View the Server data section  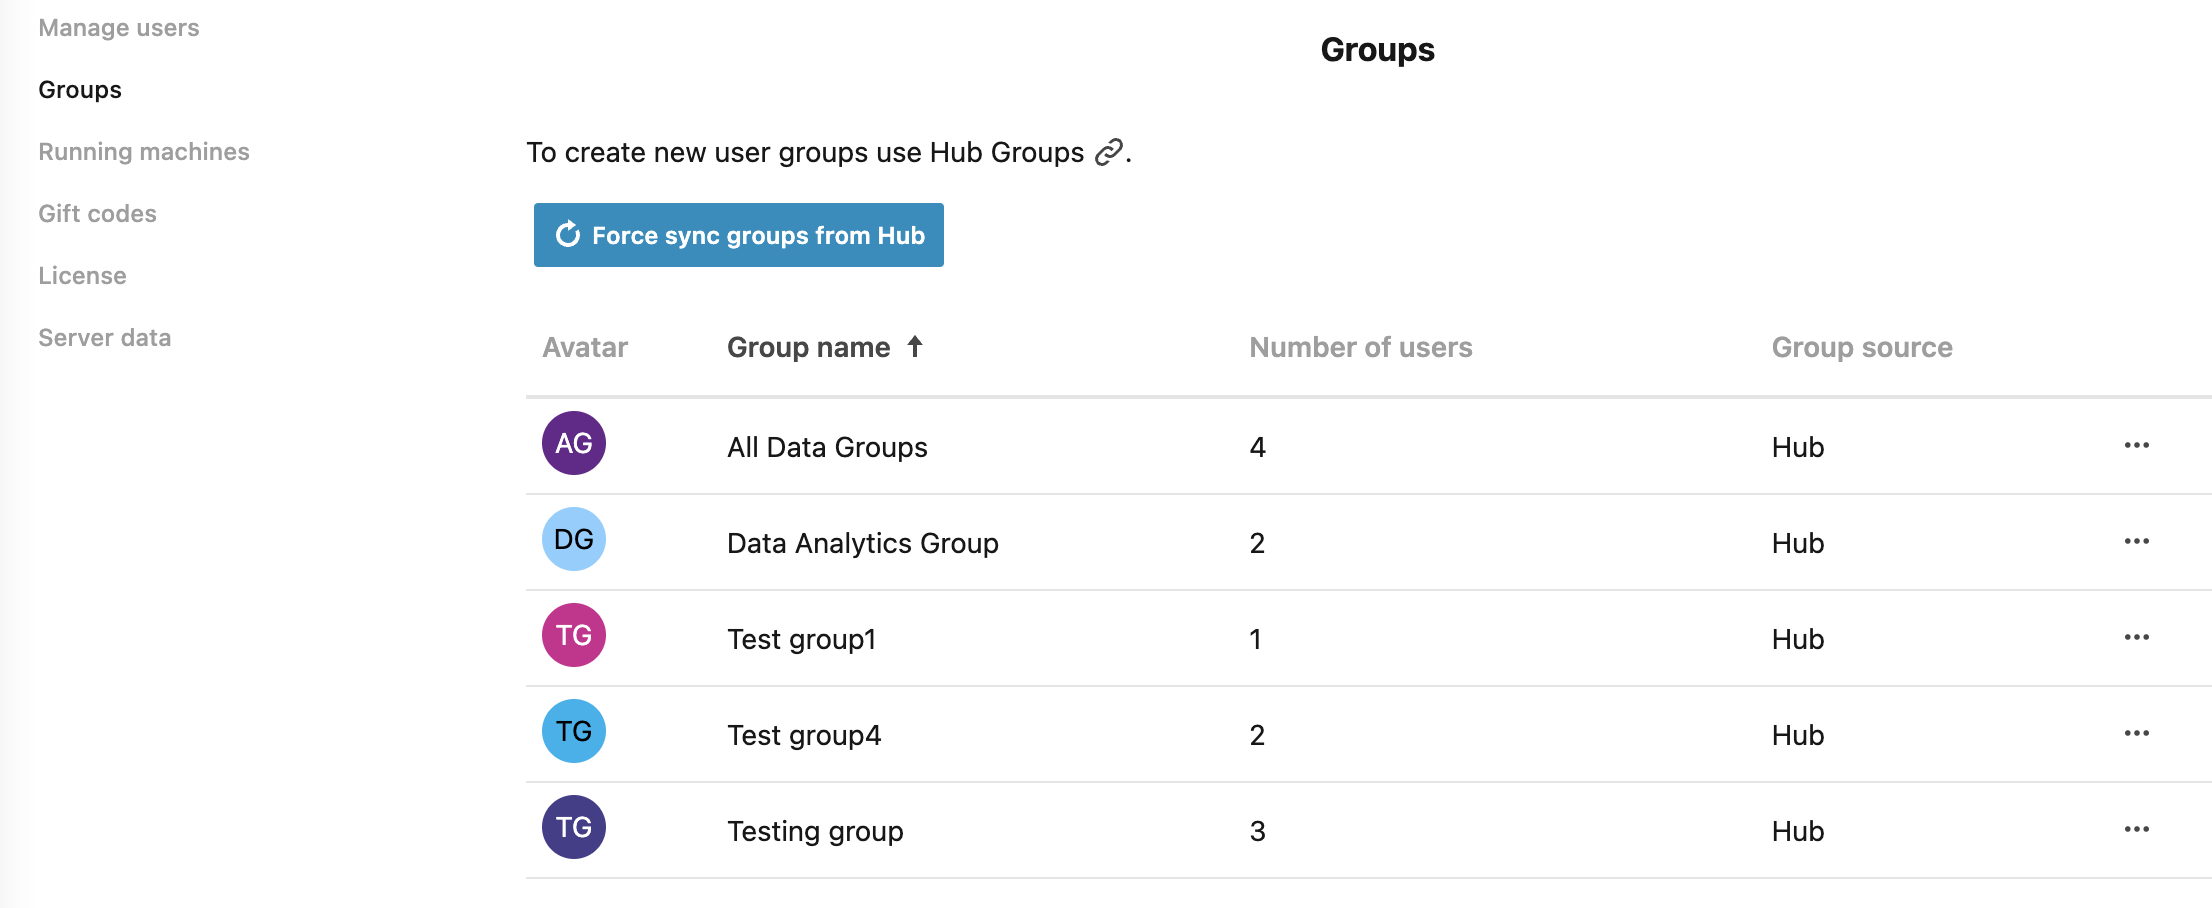[104, 337]
